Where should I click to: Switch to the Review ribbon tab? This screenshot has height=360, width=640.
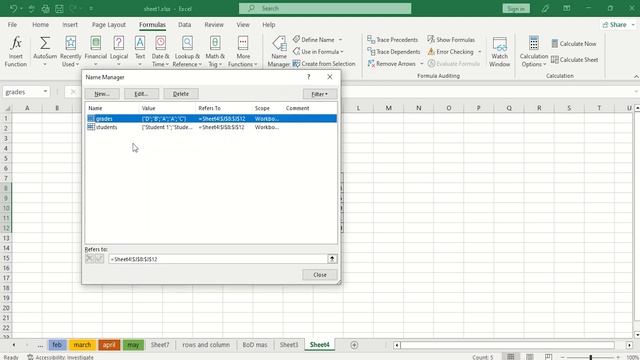pos(214,24)
